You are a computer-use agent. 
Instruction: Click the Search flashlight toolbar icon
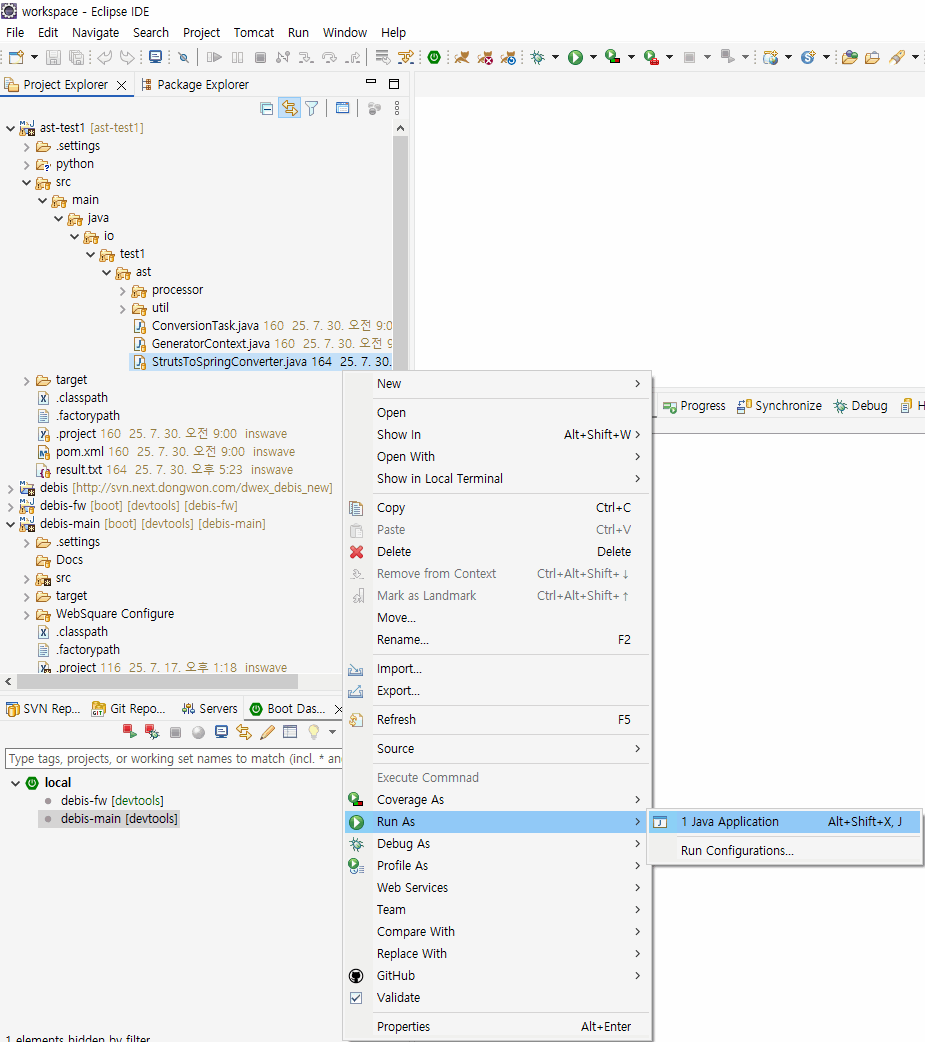pyautogui.click(x=897, y=58)
